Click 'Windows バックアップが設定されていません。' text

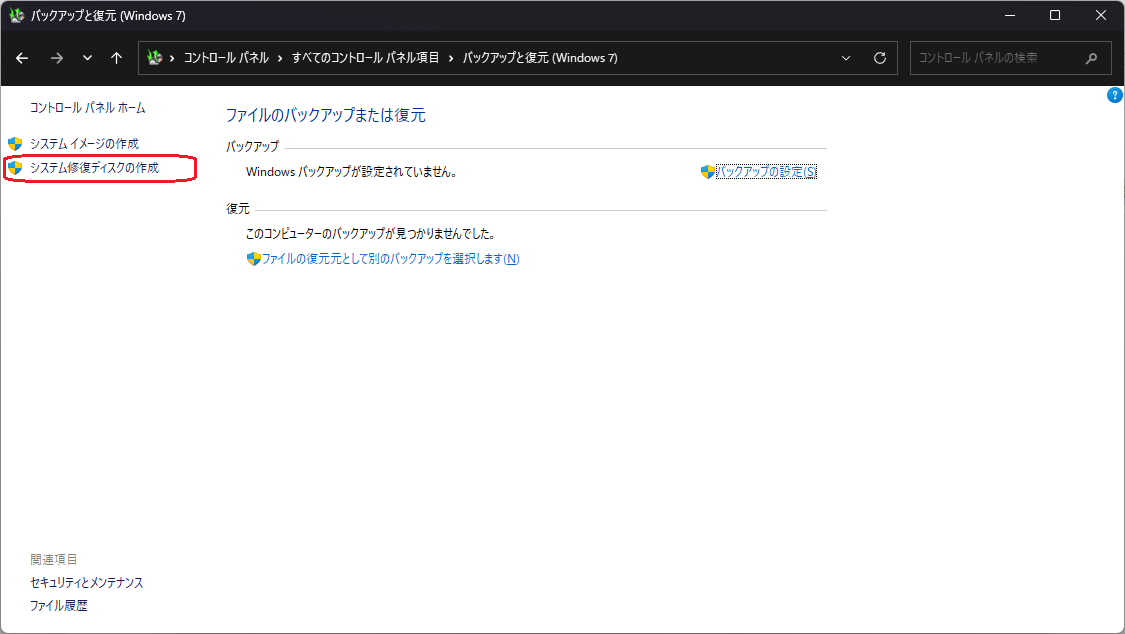pyautogui.click(x=352, y=171)
